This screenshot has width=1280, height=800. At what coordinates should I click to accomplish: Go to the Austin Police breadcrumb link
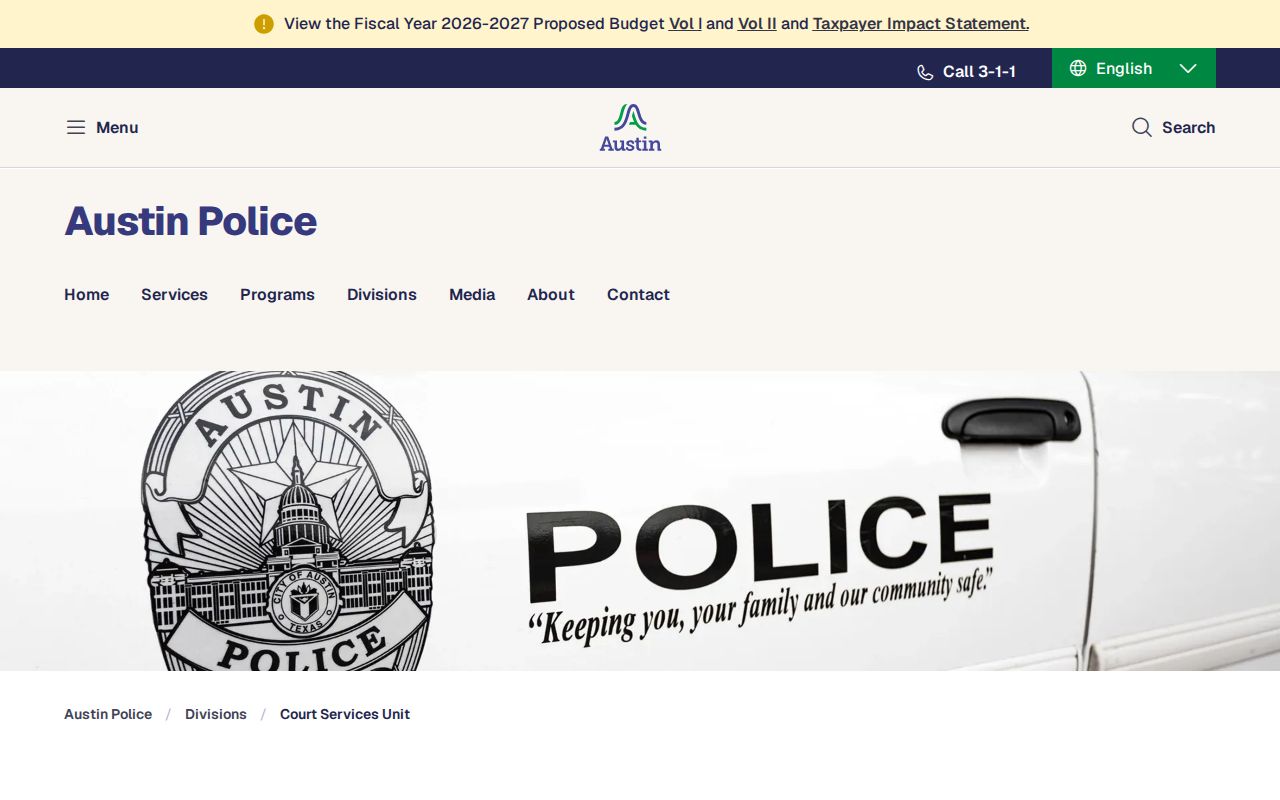point(108,714)
